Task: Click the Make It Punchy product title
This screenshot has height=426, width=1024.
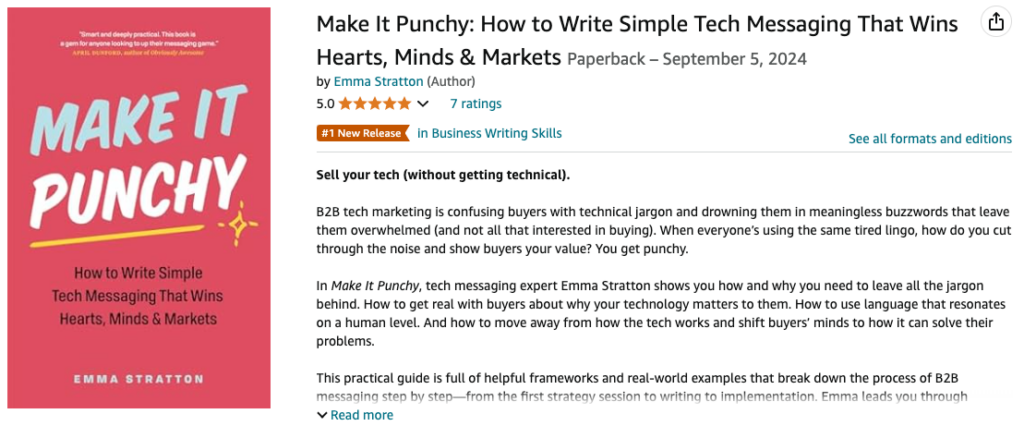Action: [637, 41]
